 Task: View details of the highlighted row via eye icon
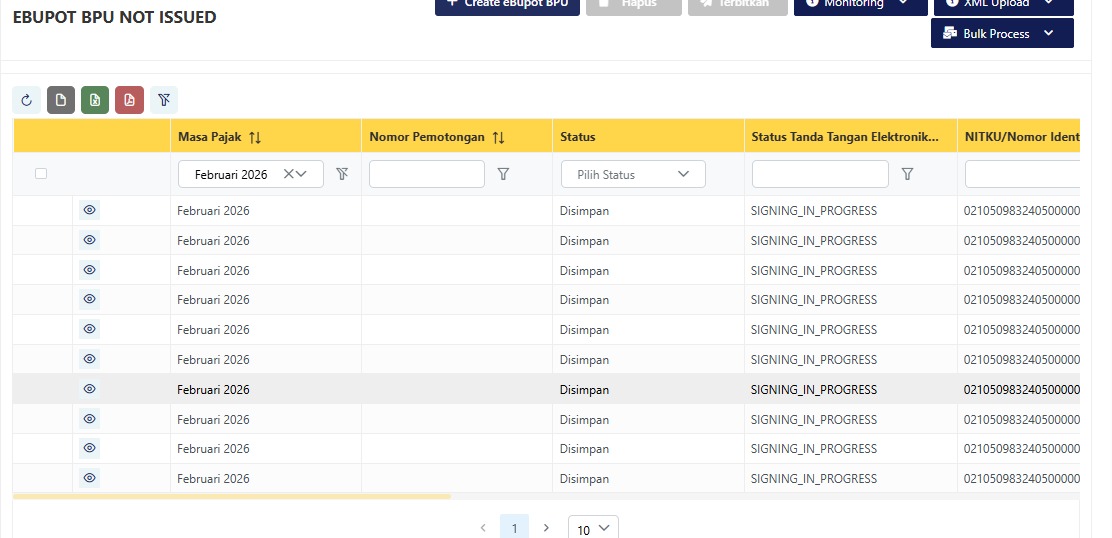tap(89, 388)
